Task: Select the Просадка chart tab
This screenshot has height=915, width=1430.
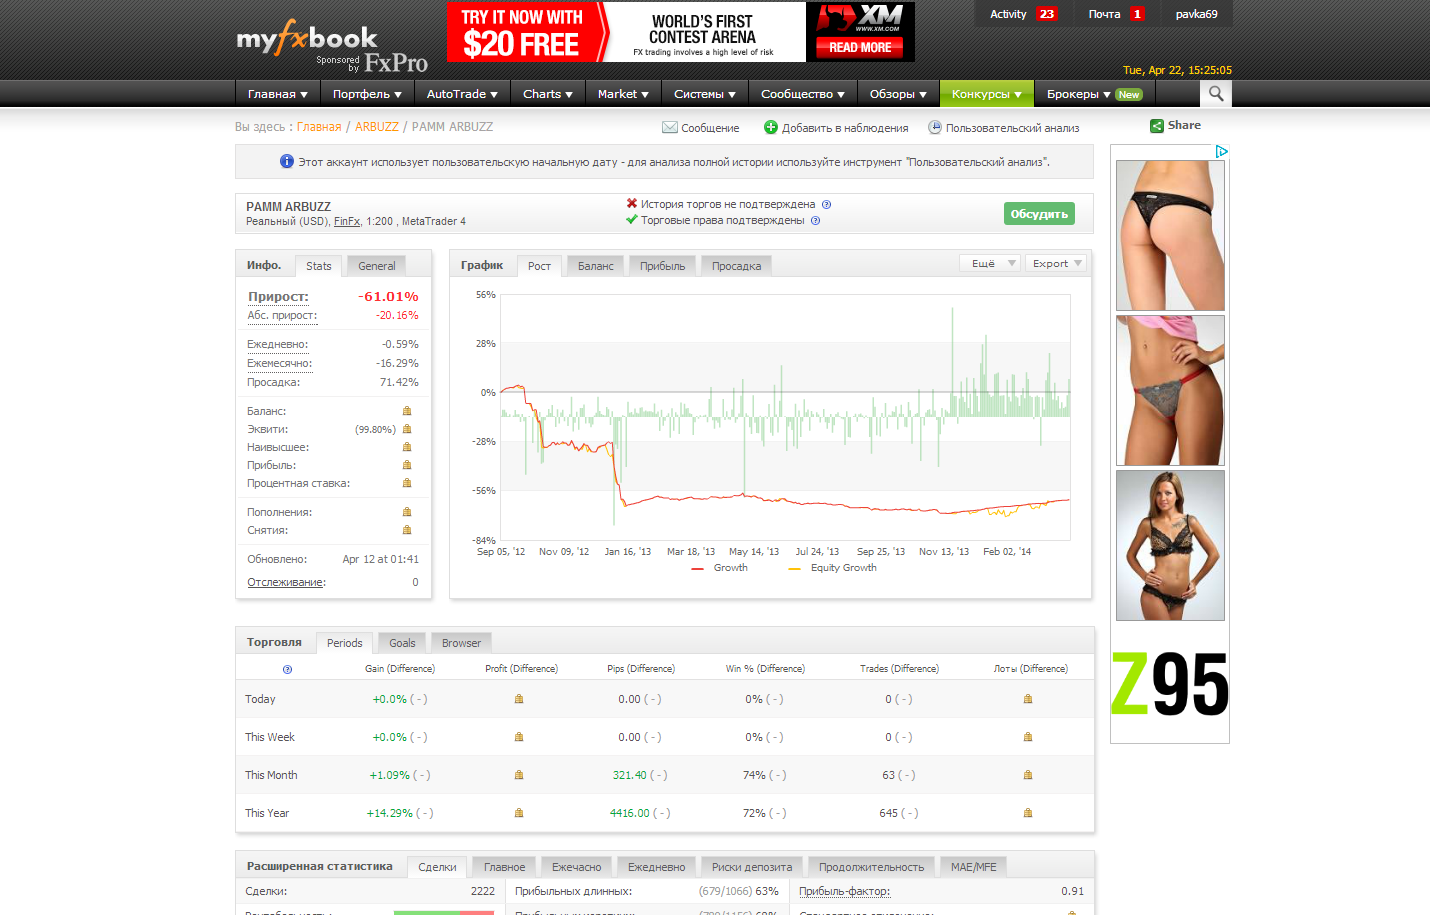Action: point(737,266)
